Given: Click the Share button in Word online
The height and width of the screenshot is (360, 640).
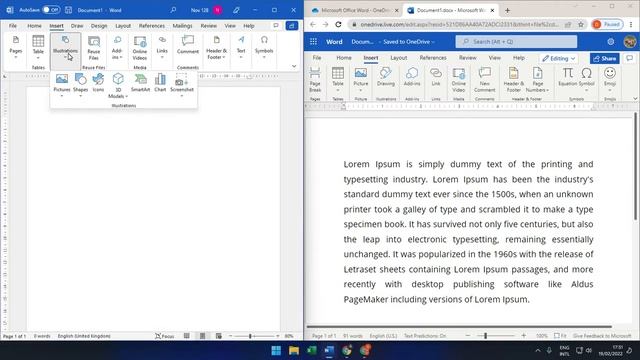Looking at the screenshot, I should (x=604, y=58).
